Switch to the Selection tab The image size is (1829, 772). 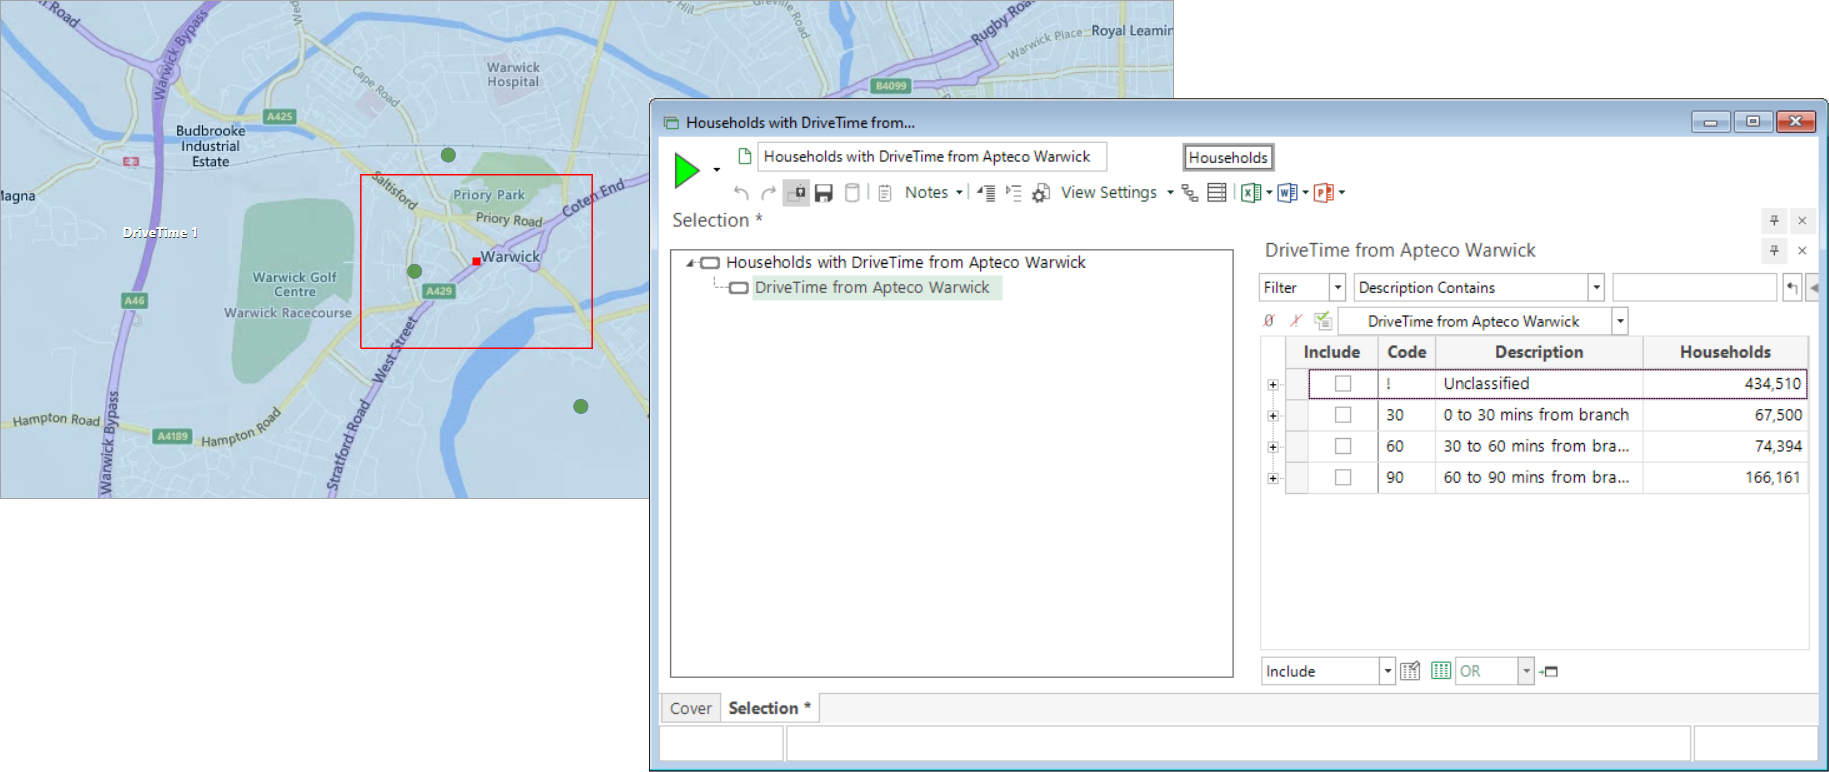tap(769, 708)
